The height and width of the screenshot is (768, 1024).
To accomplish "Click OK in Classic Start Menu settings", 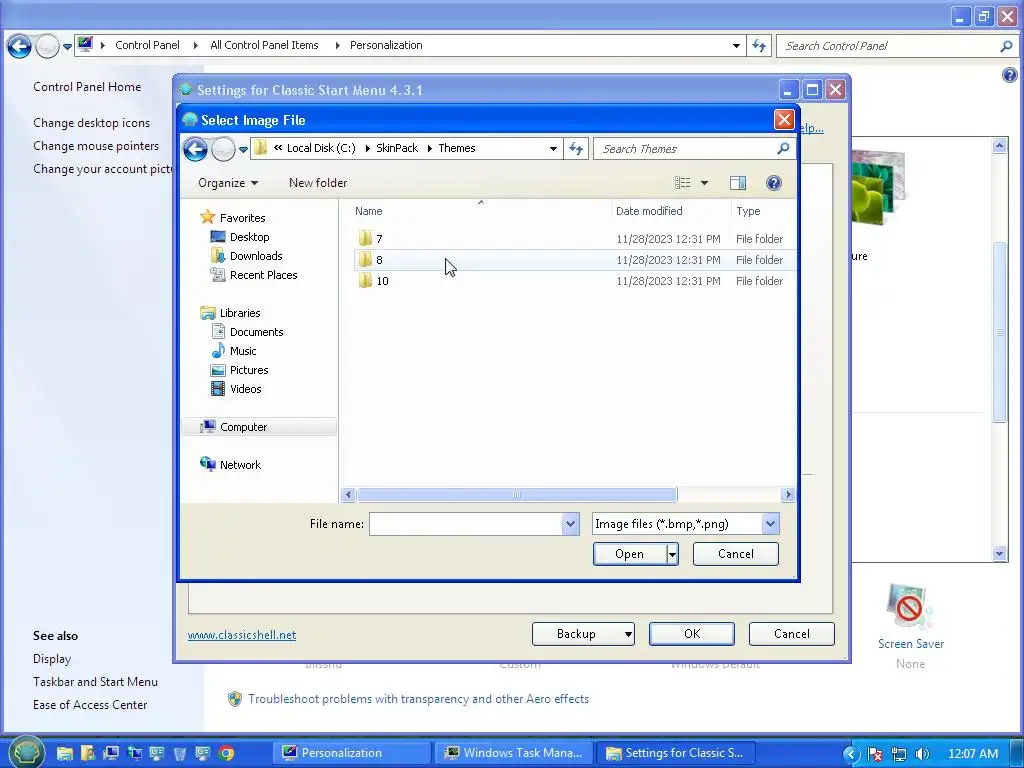I will (692, 633).
